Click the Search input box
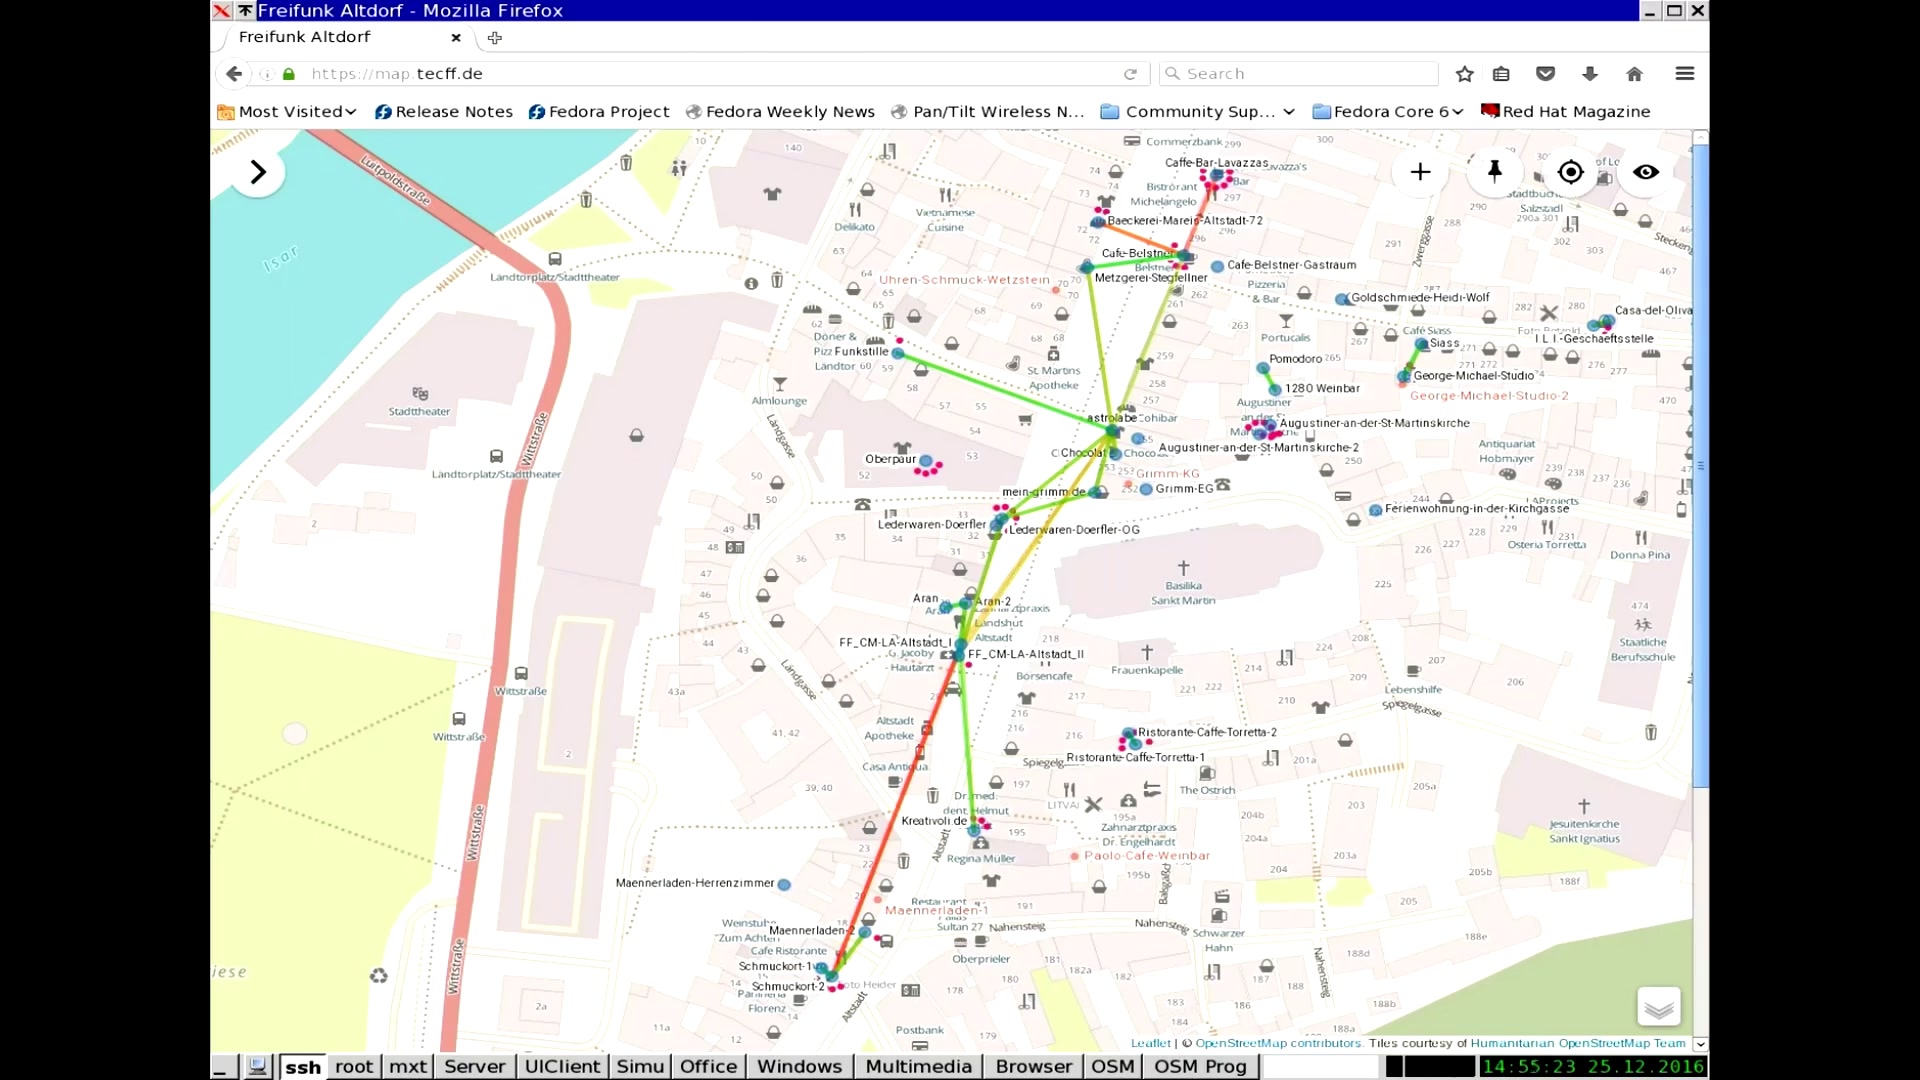Image resolution: width=1920 pixels, height=1080 pixels. tap(1300, 74)
